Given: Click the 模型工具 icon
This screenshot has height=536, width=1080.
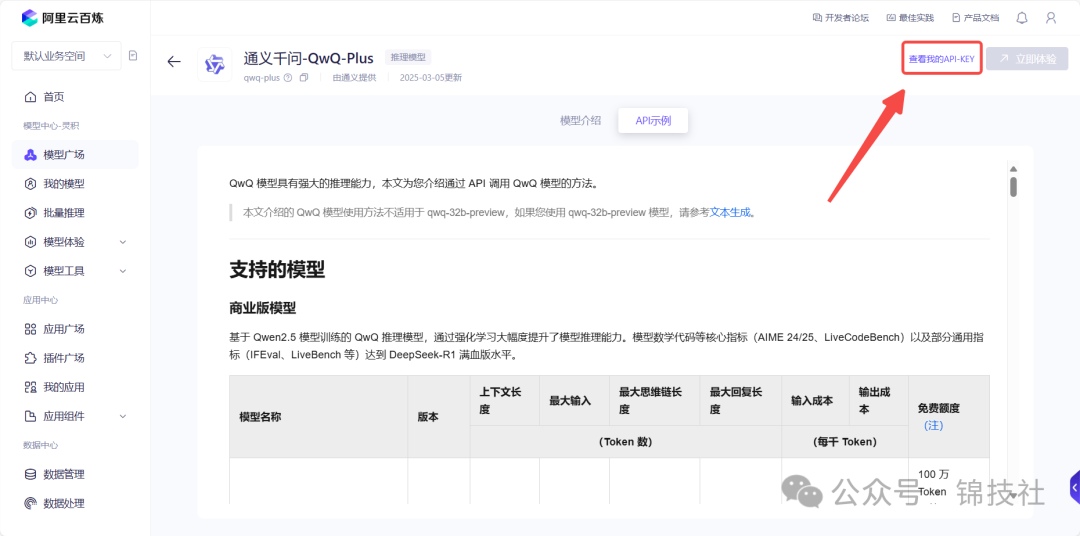Looking at the screenshot, I should (30, 271).
